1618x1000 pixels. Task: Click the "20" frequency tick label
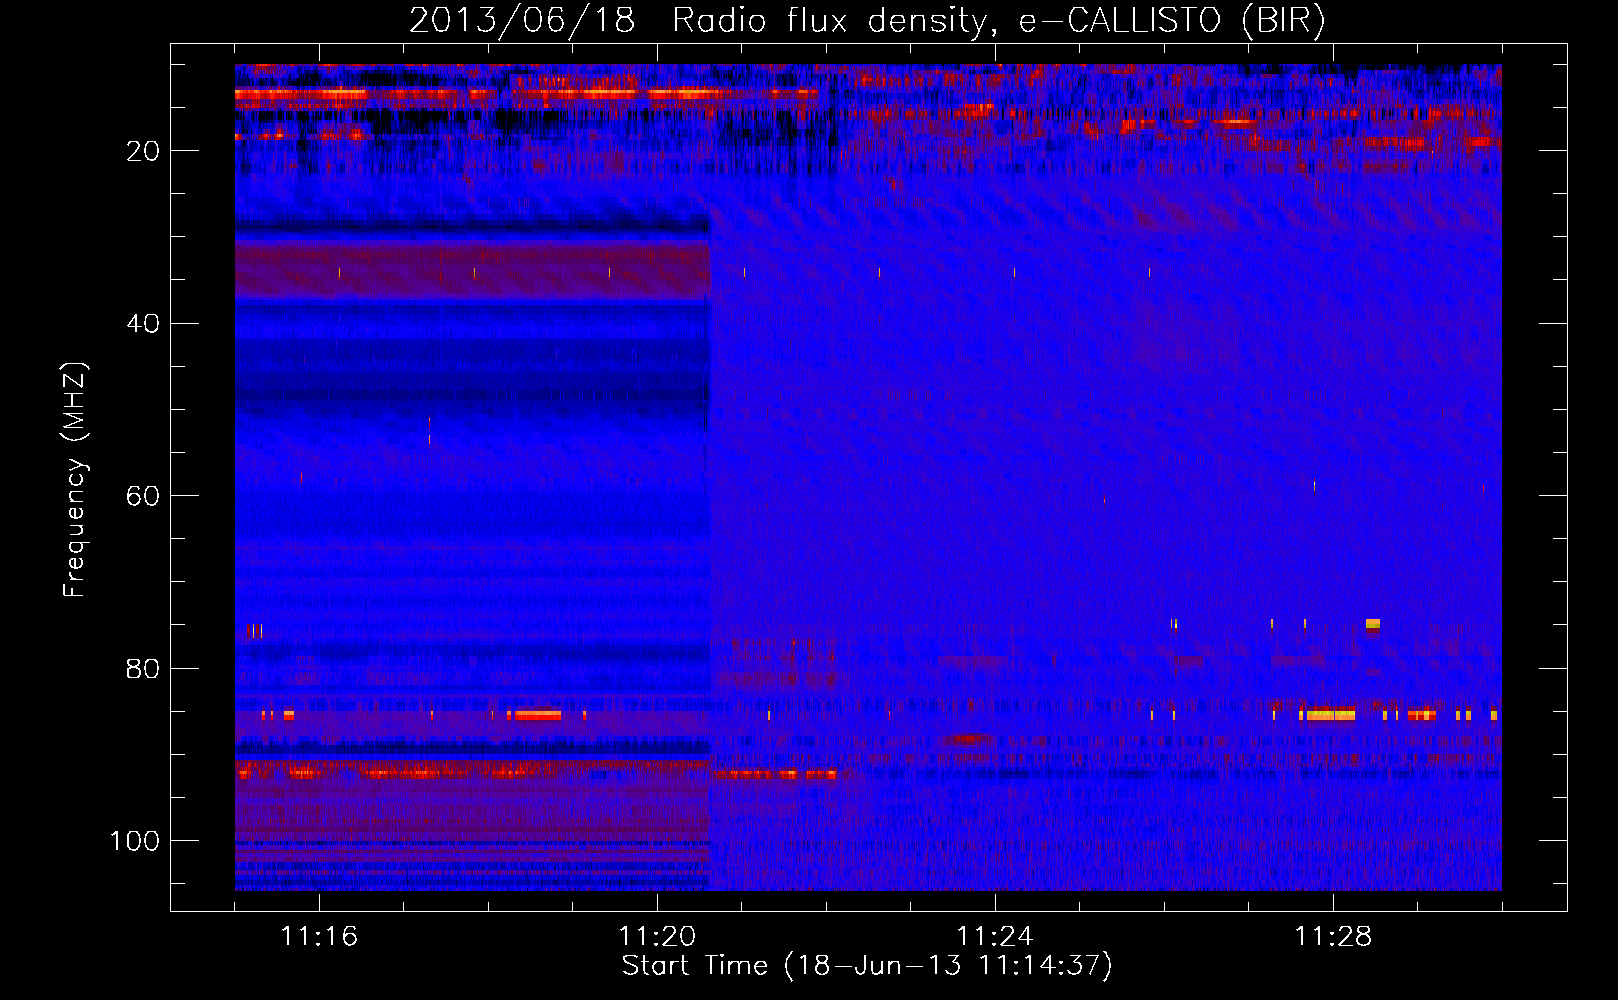[x=143, y=151]
